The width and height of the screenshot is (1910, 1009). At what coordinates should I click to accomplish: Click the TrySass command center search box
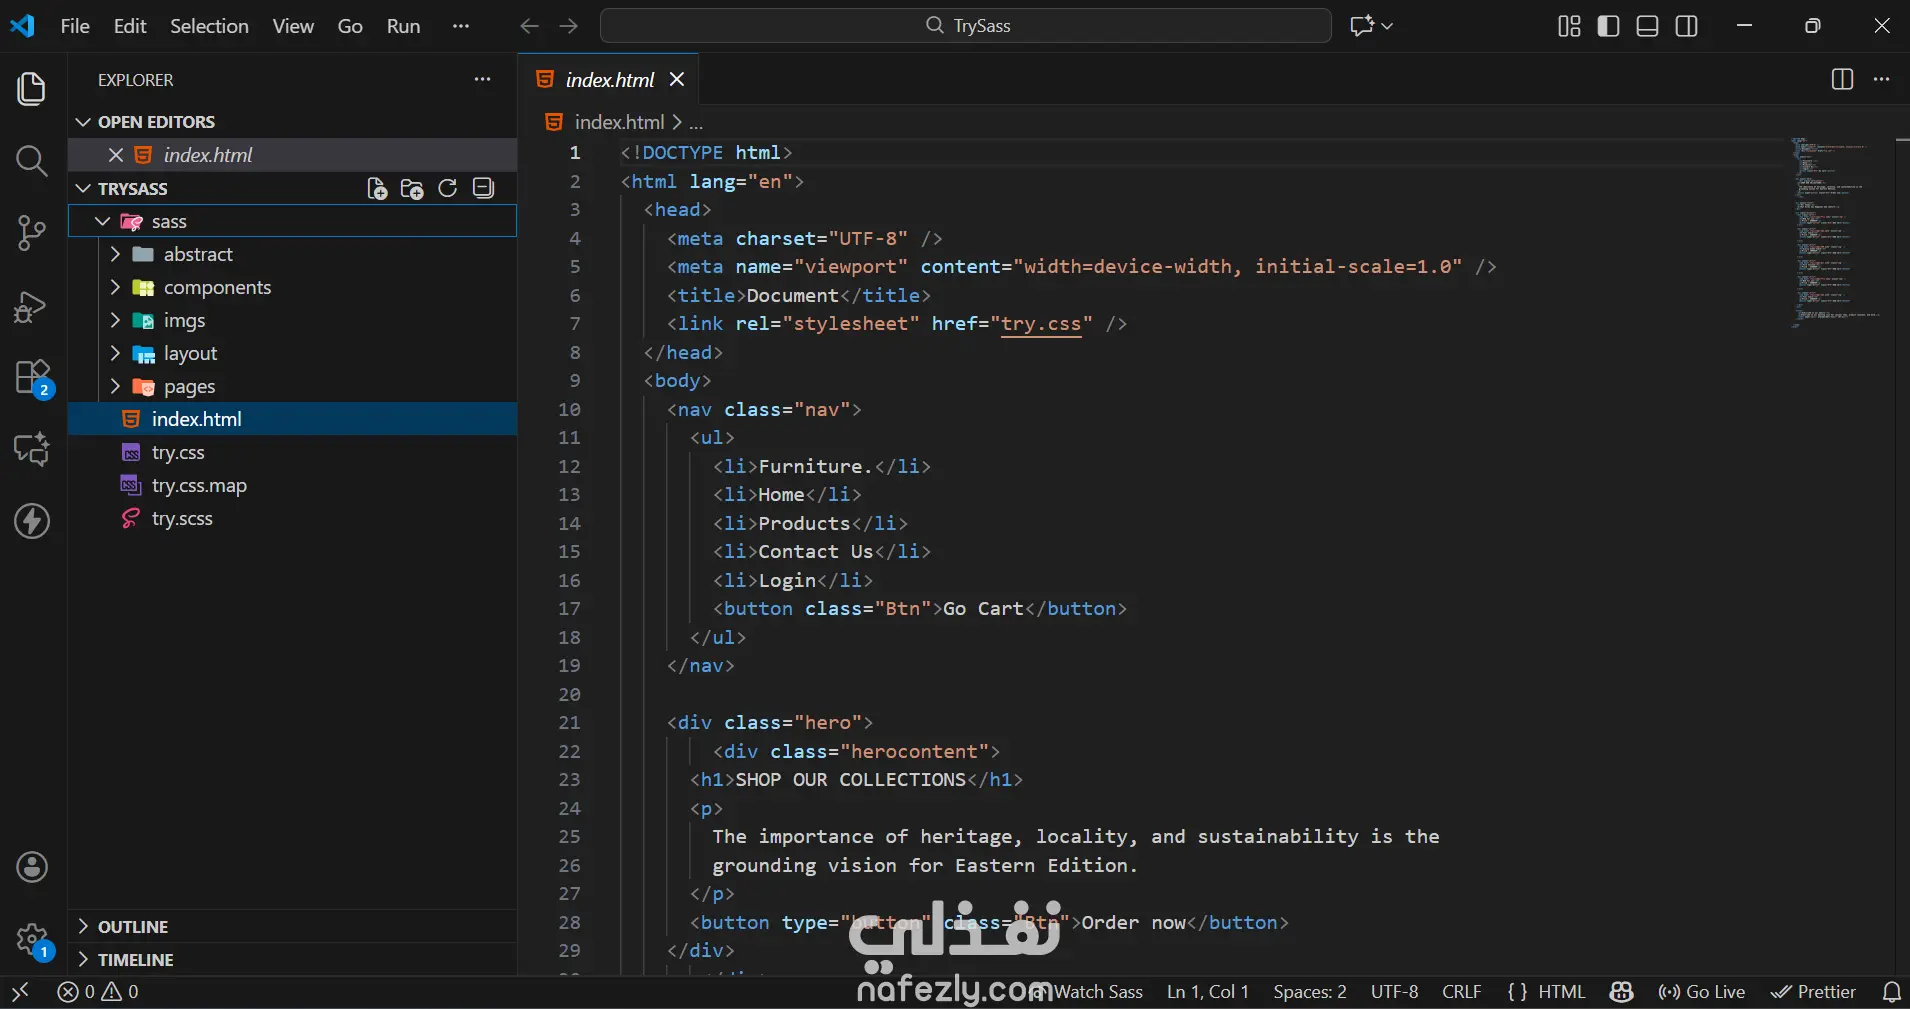point(966,26)
